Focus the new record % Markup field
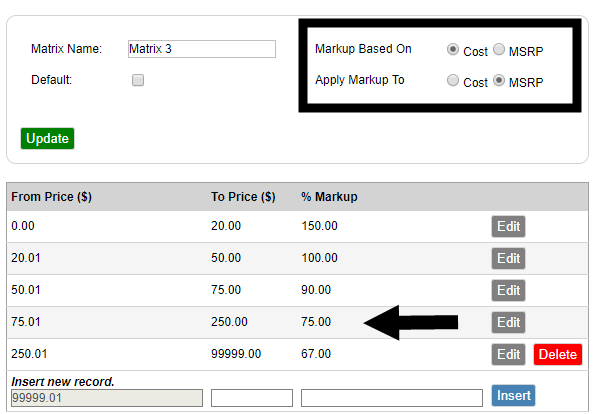Viewport: 604px width, 414px height. pyautogui.click(x=392, y=398)
